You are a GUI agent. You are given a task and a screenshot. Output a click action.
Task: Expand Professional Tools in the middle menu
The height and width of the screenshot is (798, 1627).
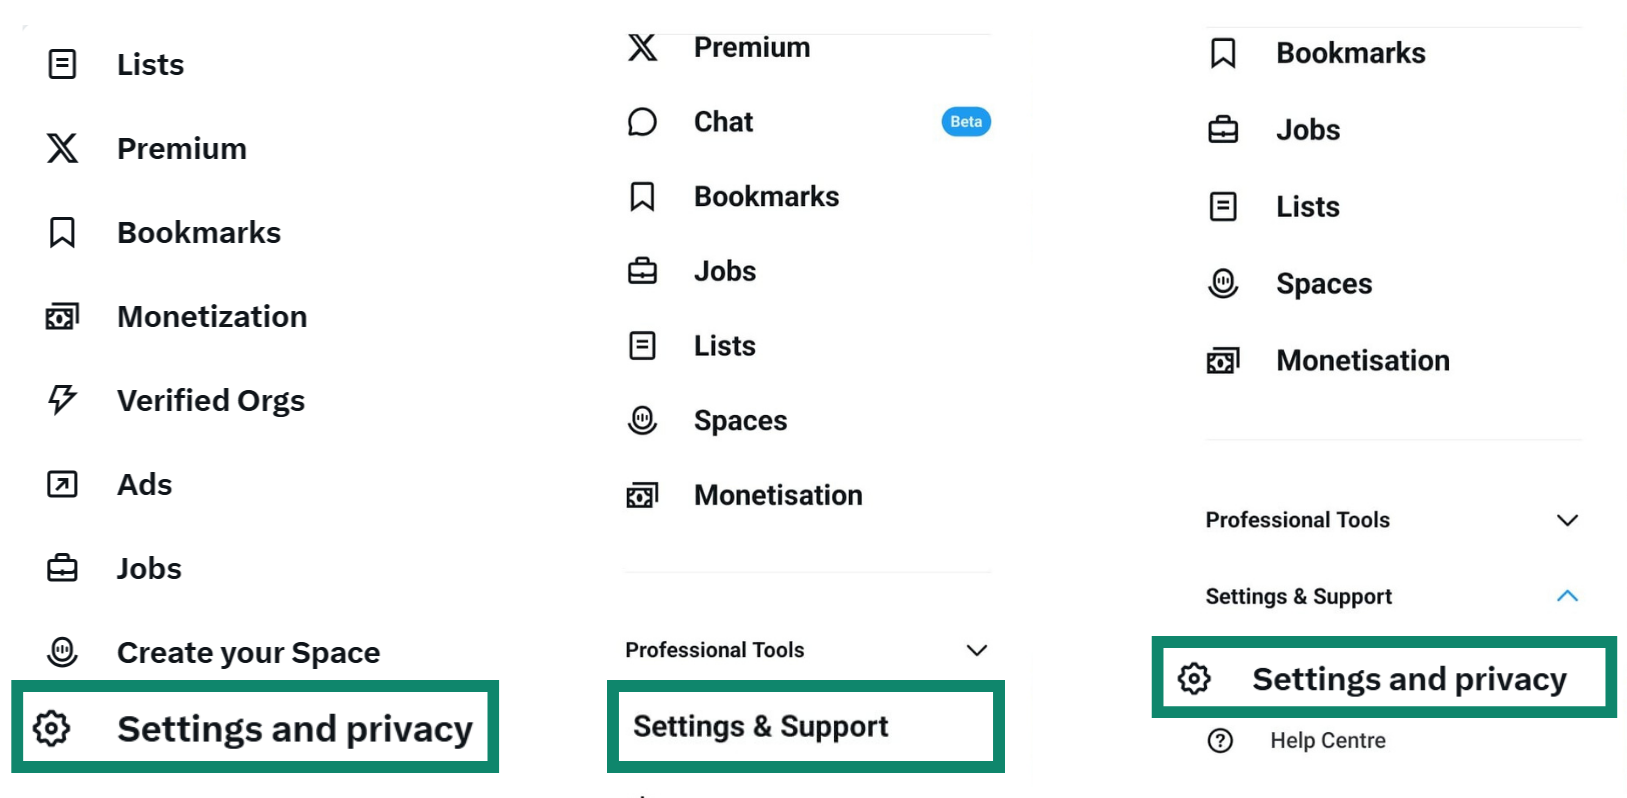pos(977,650)
